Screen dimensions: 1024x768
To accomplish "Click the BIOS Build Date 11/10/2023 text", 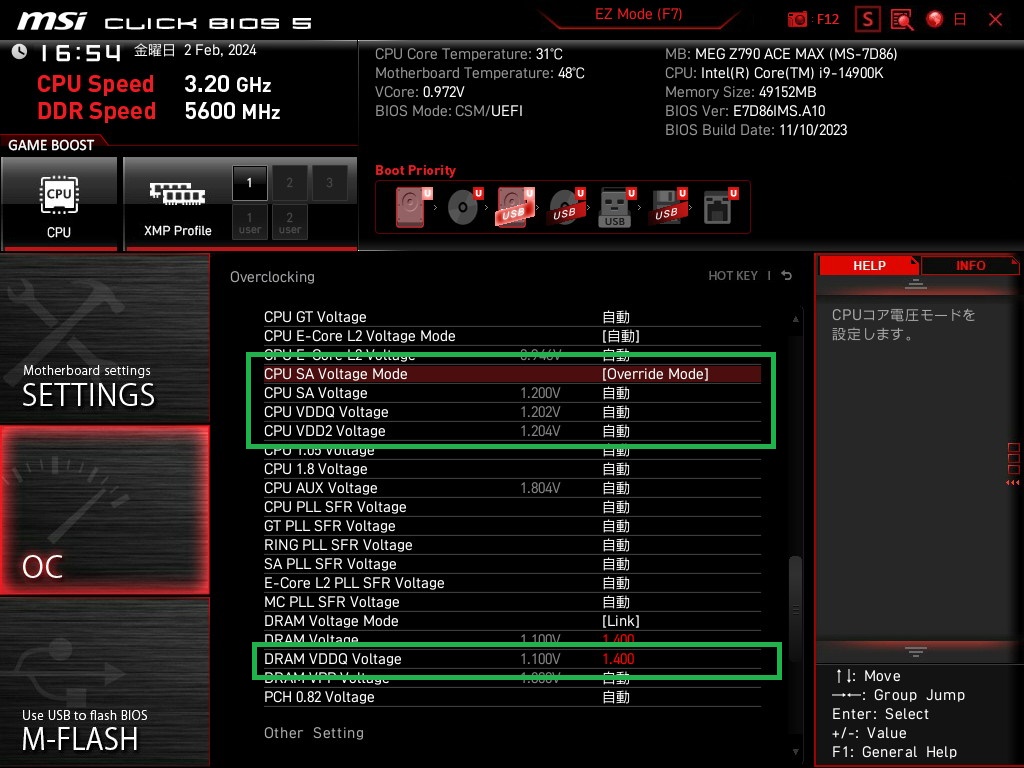I will 756,130.
